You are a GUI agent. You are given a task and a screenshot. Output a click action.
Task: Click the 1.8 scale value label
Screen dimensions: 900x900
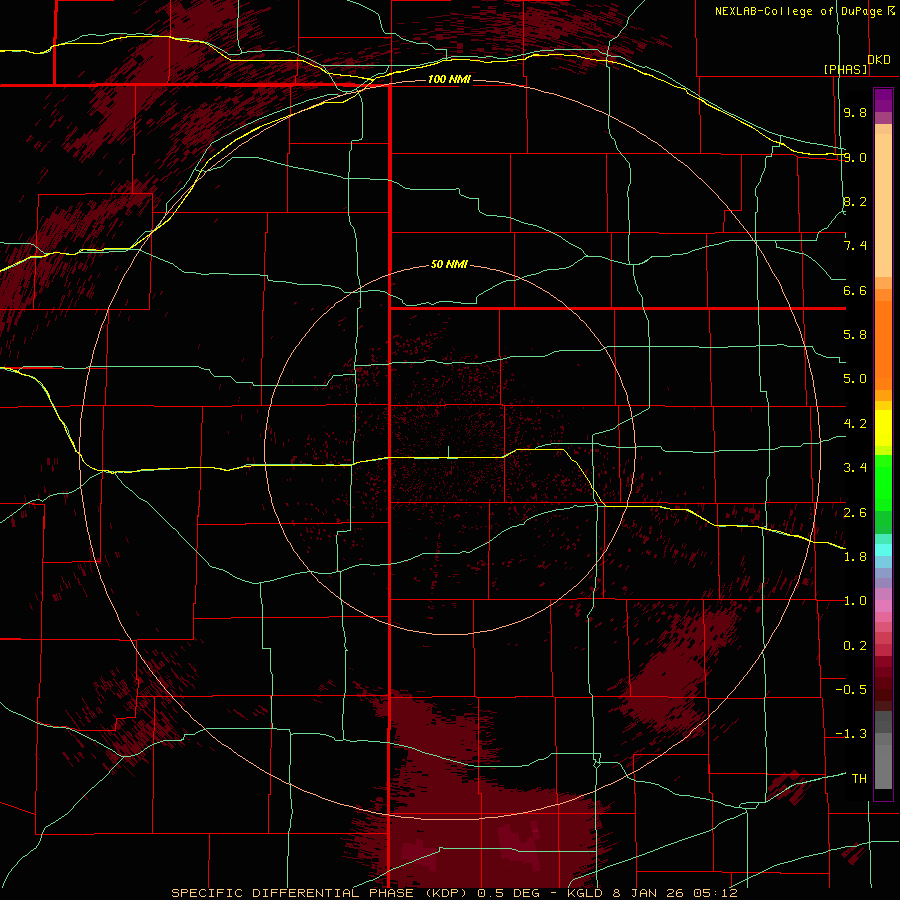pyautogui.click(x=855, y=557)
